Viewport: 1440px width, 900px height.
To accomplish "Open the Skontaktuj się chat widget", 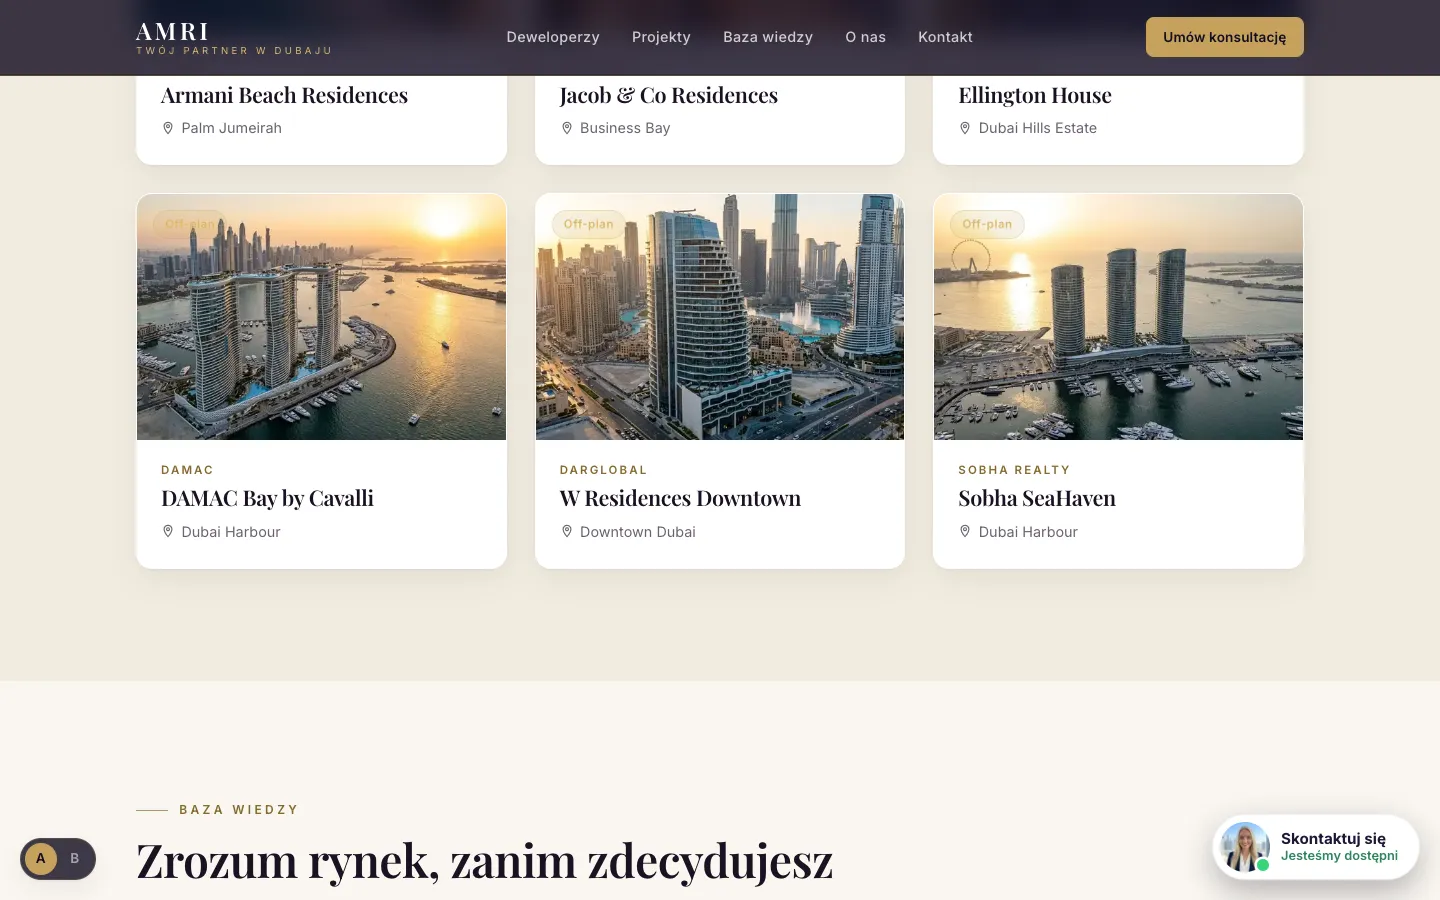I will click(x=1316, y=847).
